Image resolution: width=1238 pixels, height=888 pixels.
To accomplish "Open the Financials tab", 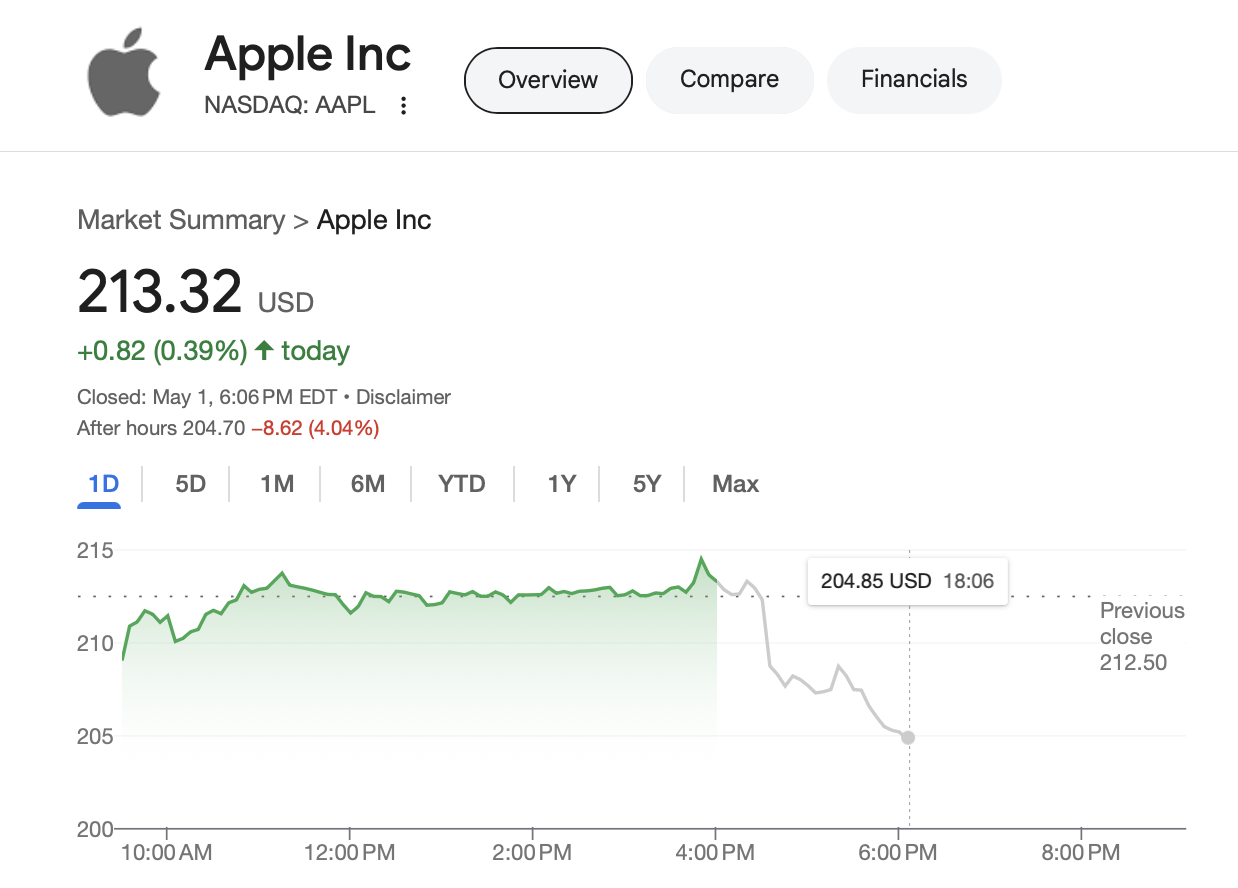I will pyautogui.click(x=914, y=79).
